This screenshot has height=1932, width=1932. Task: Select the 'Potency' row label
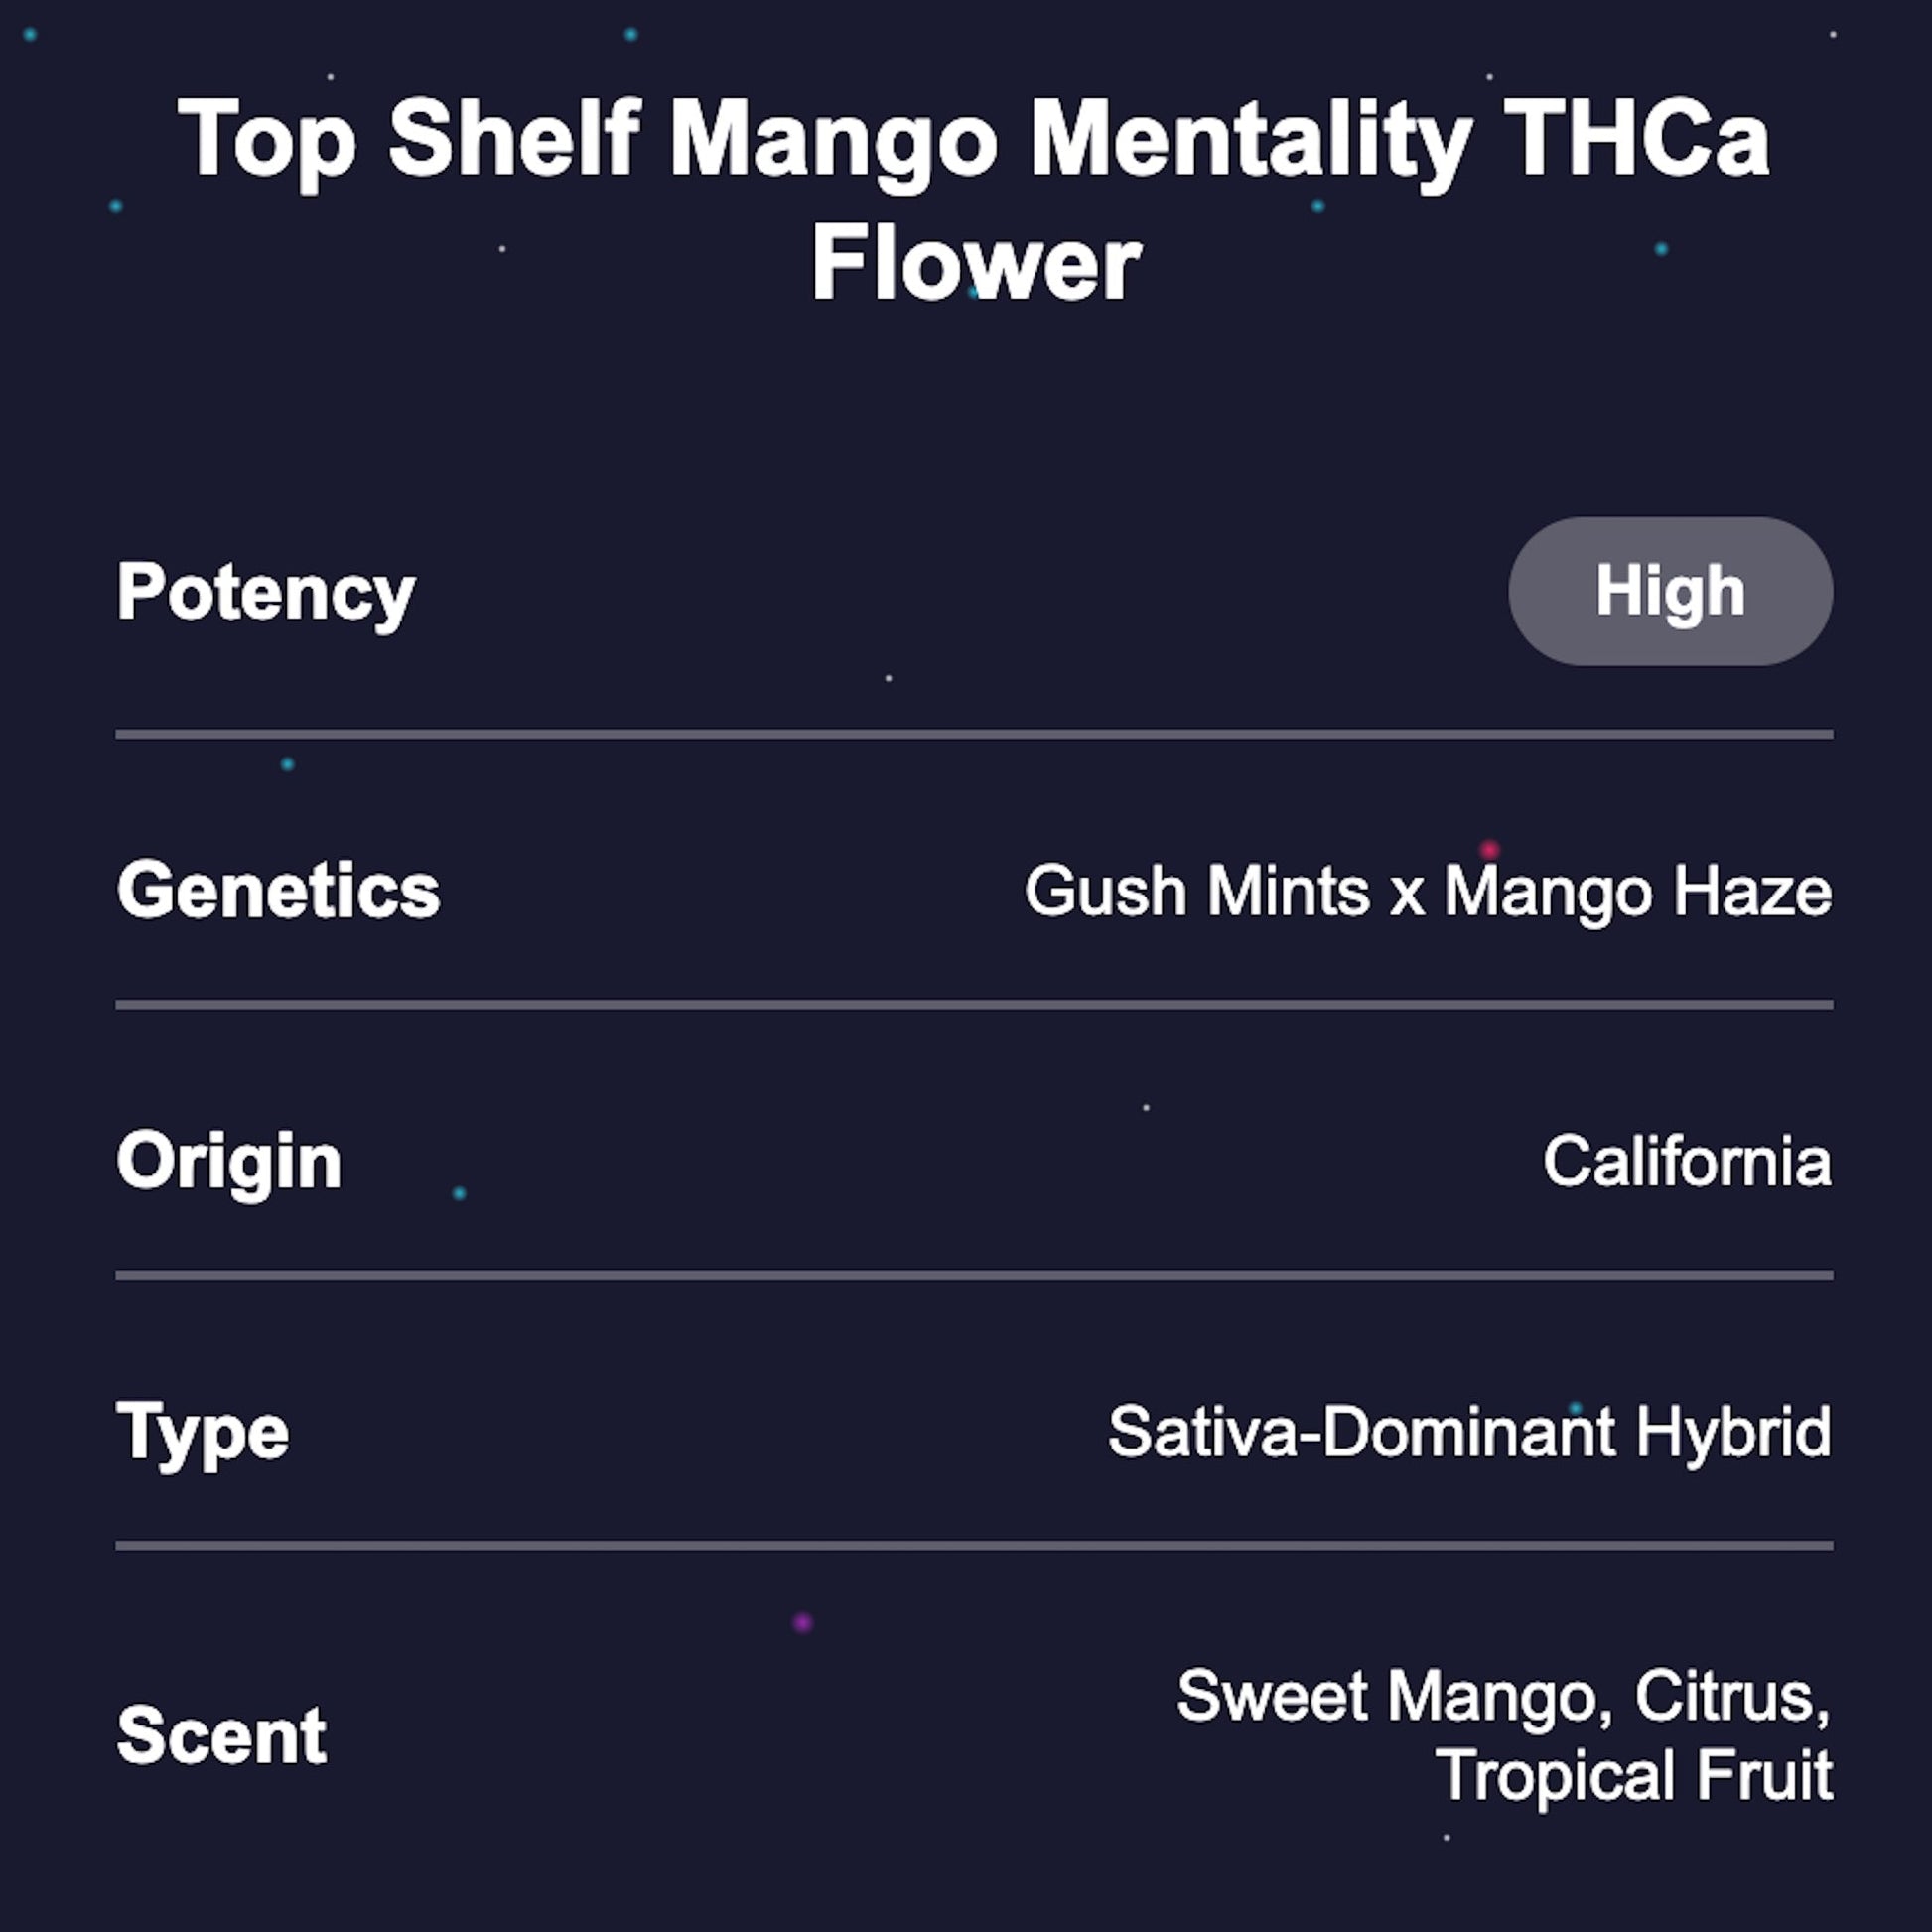click(x=266, y=592)
